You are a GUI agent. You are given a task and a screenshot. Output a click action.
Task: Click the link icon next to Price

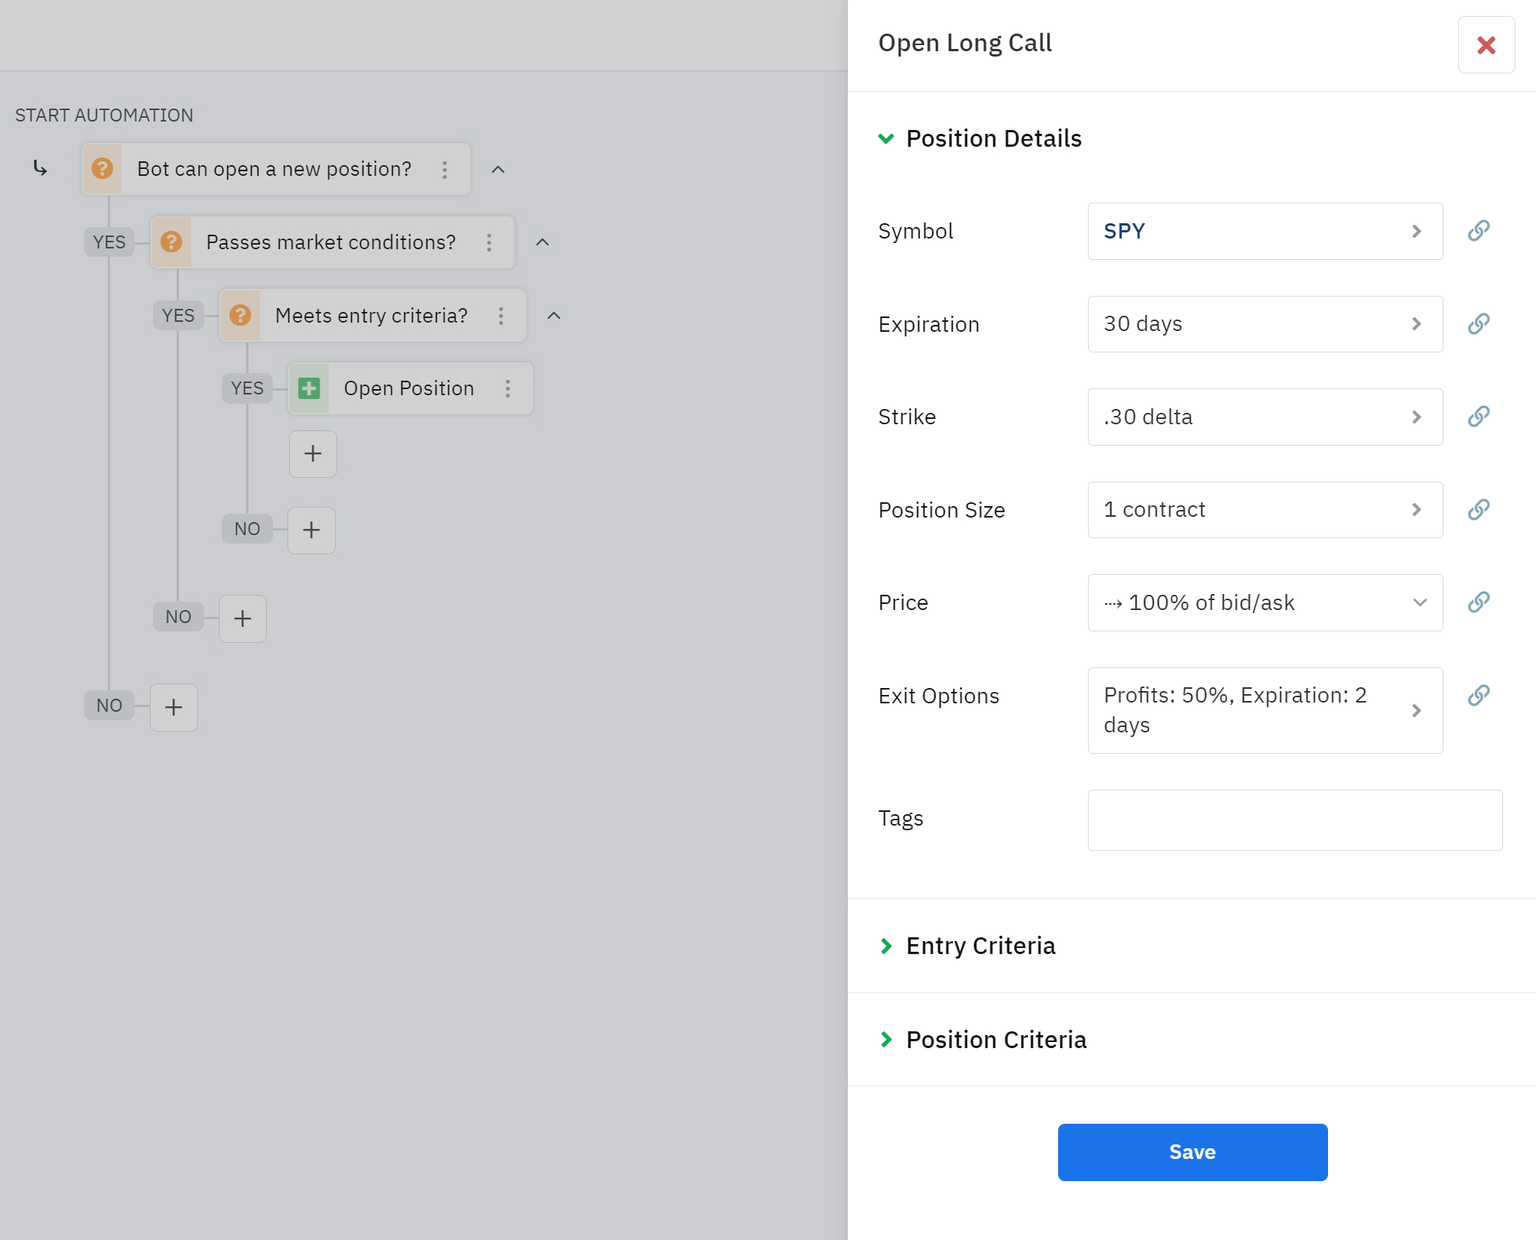coord(1478,602)
